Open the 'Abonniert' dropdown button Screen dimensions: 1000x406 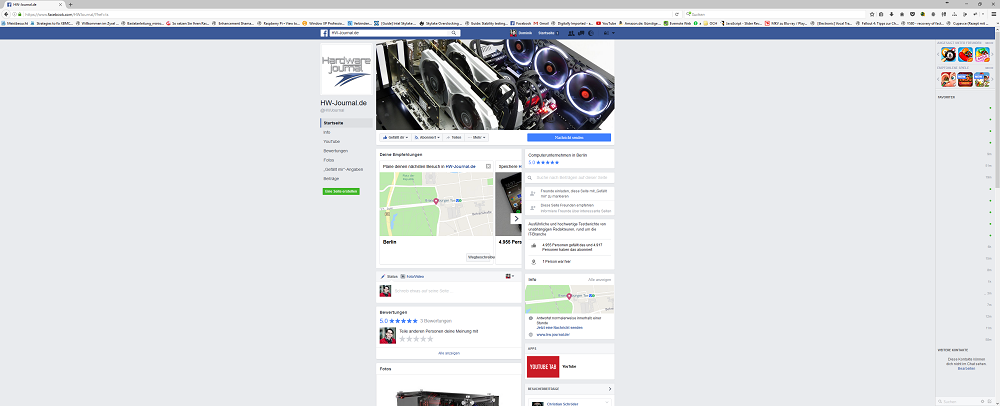click(x=427, y=137)
